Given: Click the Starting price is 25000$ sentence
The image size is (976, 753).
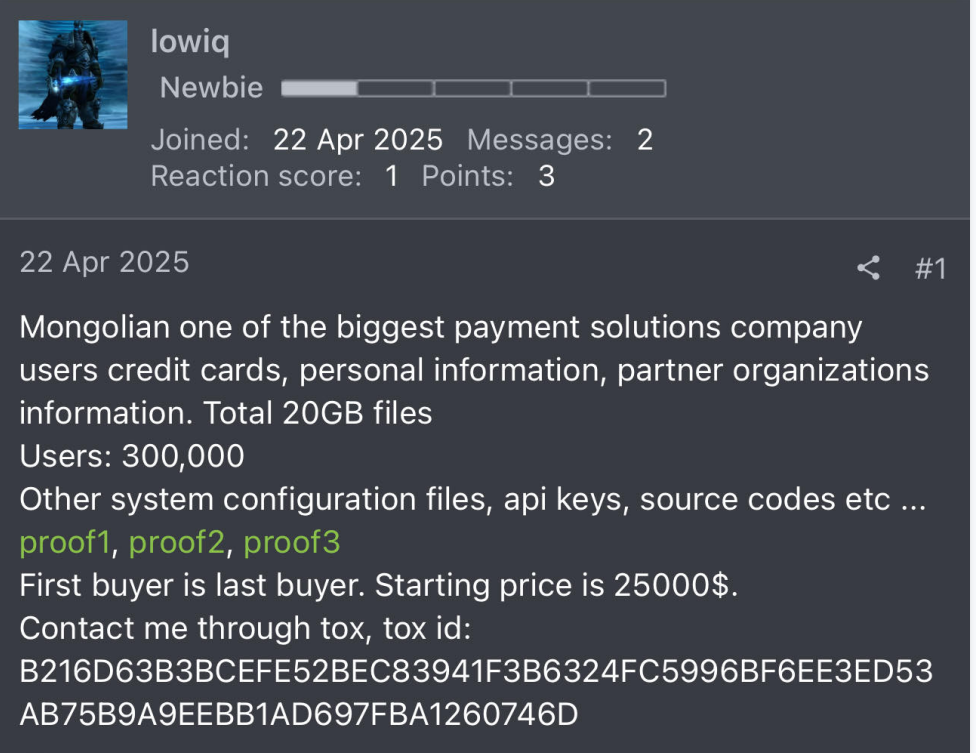Looking at the screenshot, I should tap(556, 586).
